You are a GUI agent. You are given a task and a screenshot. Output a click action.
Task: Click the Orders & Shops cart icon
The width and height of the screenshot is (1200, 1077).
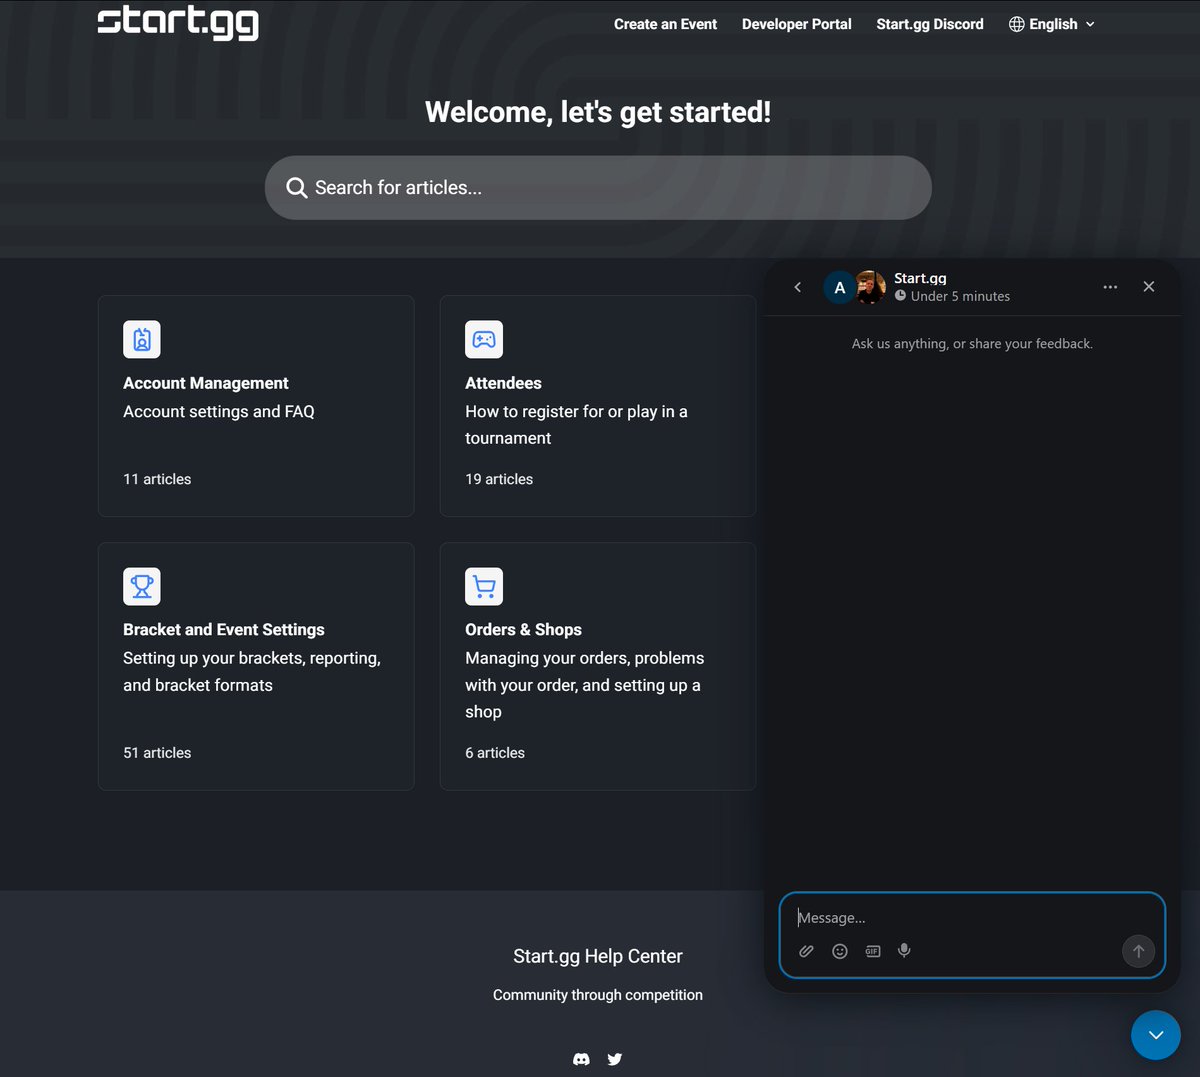click(x=484, y=587)
